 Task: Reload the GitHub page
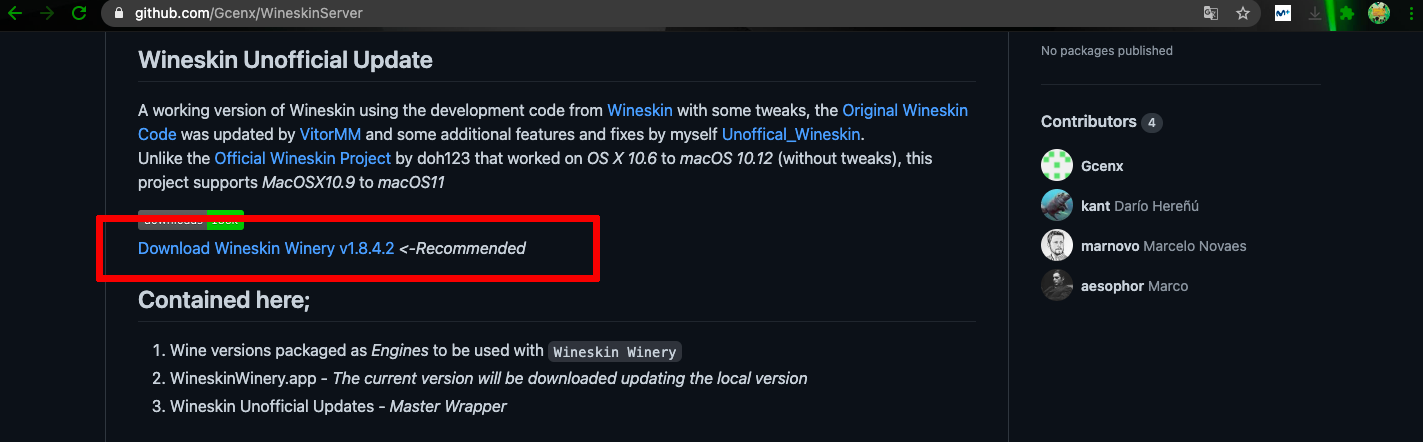[x=79, y=14]
